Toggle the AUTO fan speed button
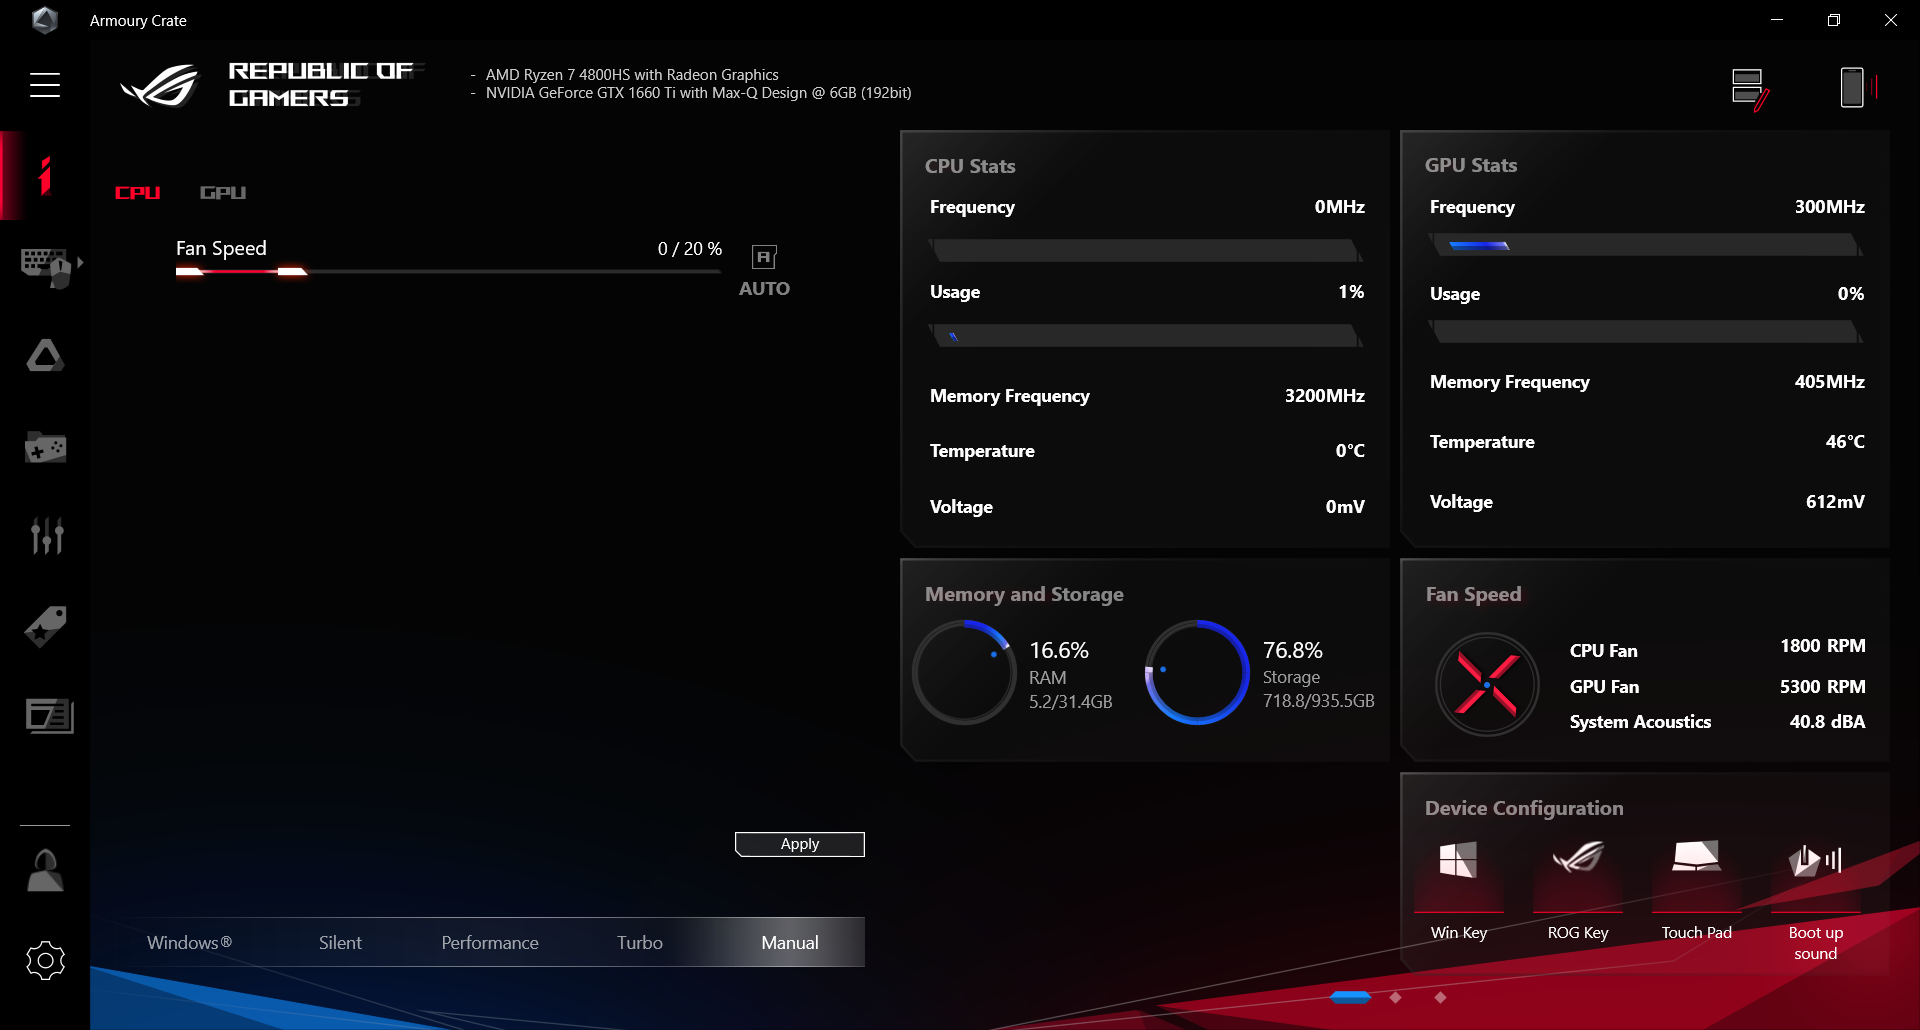The image size is (1920, 1030). click(764, 271)
